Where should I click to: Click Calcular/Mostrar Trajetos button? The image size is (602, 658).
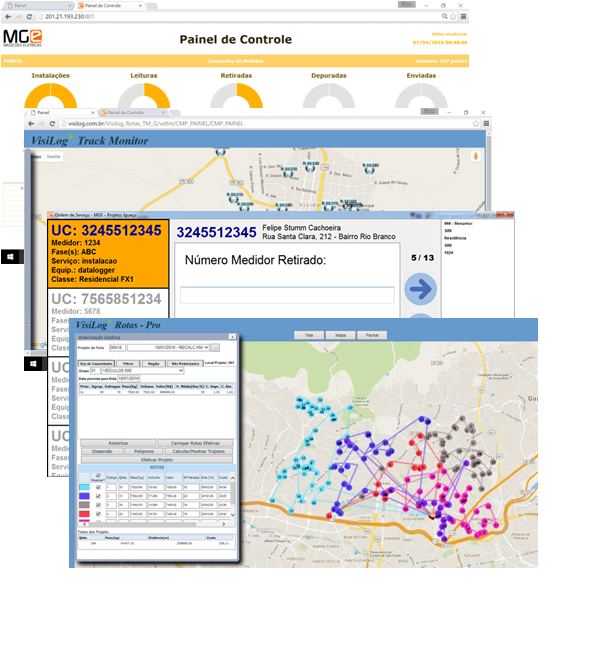pyautogui.click(x=199, y=452)
